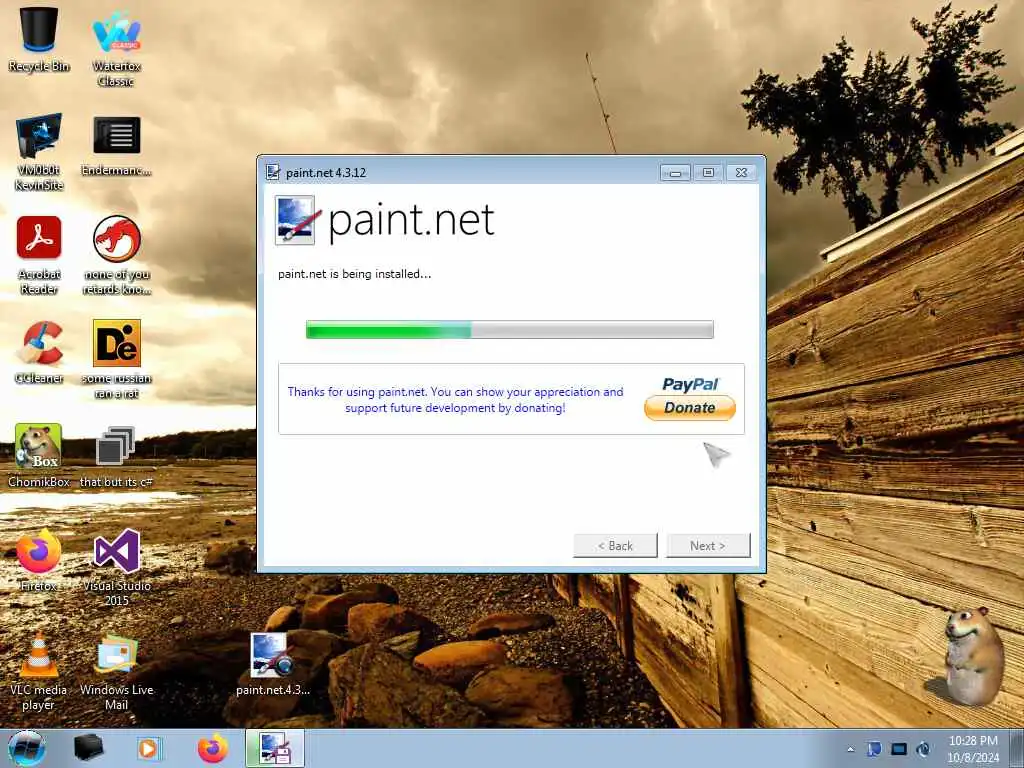1024x768 pixels.
Task: Select the 'that but its c#' icon
Action: tap(116, 456)
